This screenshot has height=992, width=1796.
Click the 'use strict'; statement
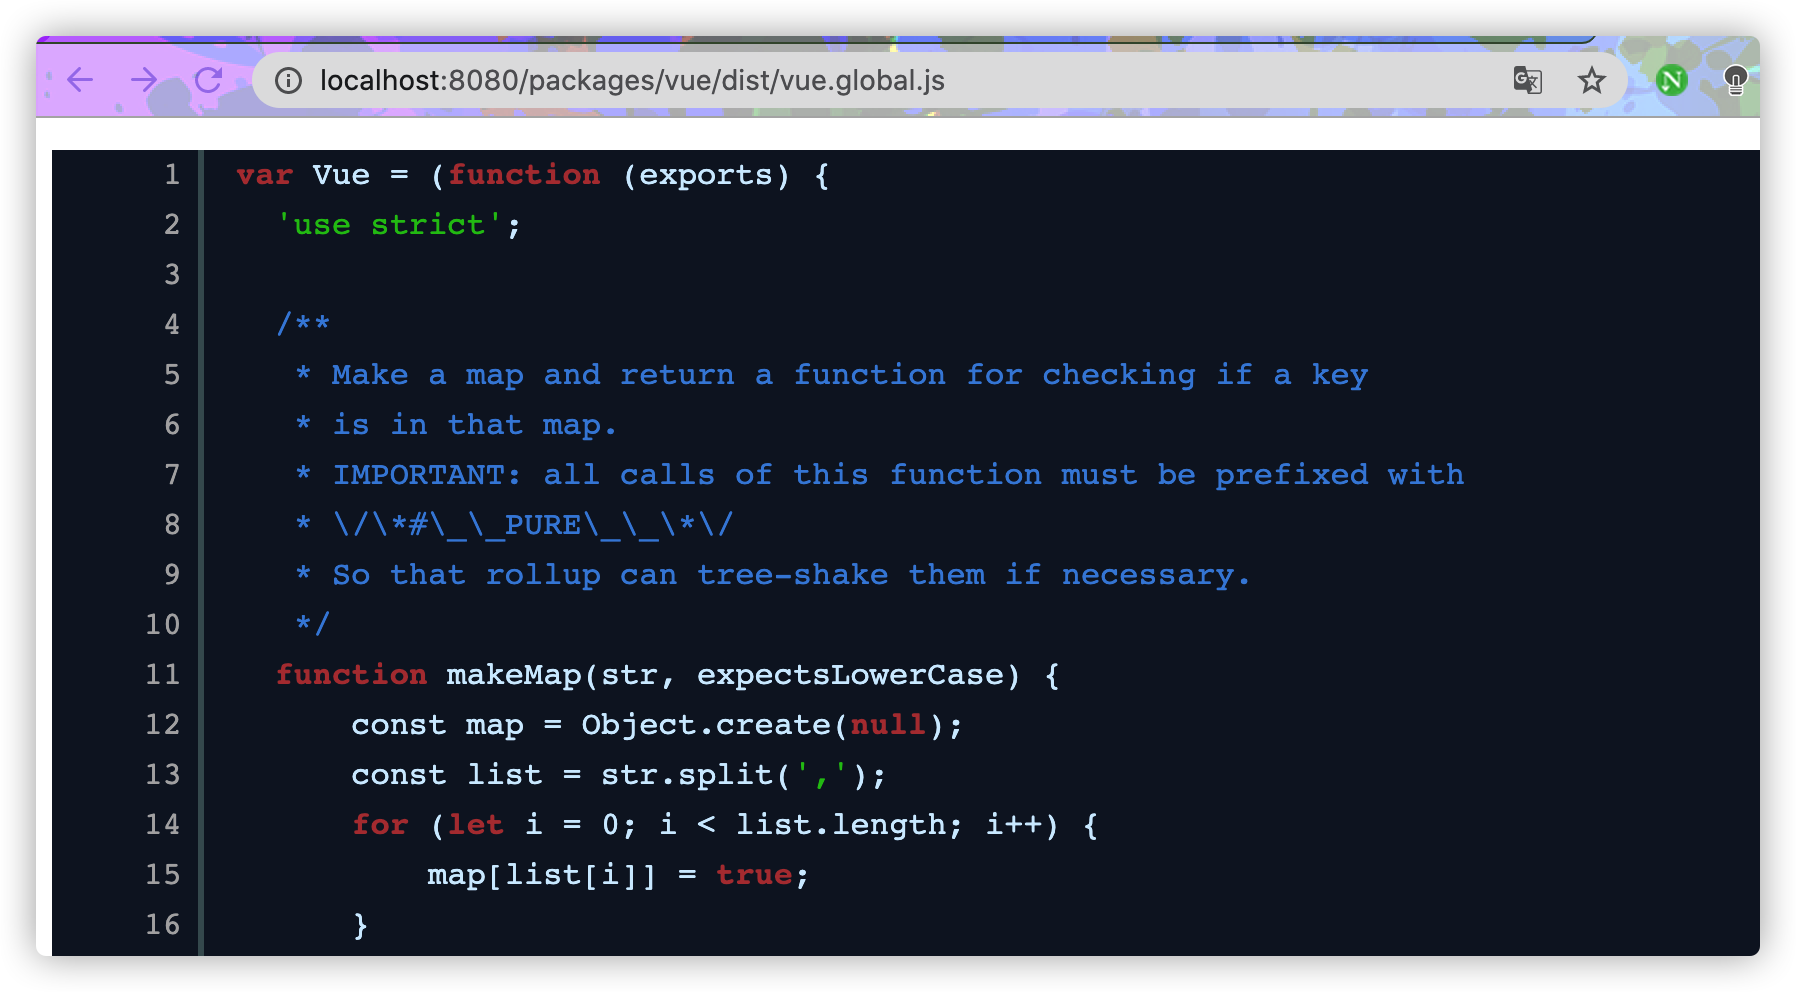[399, 225]
